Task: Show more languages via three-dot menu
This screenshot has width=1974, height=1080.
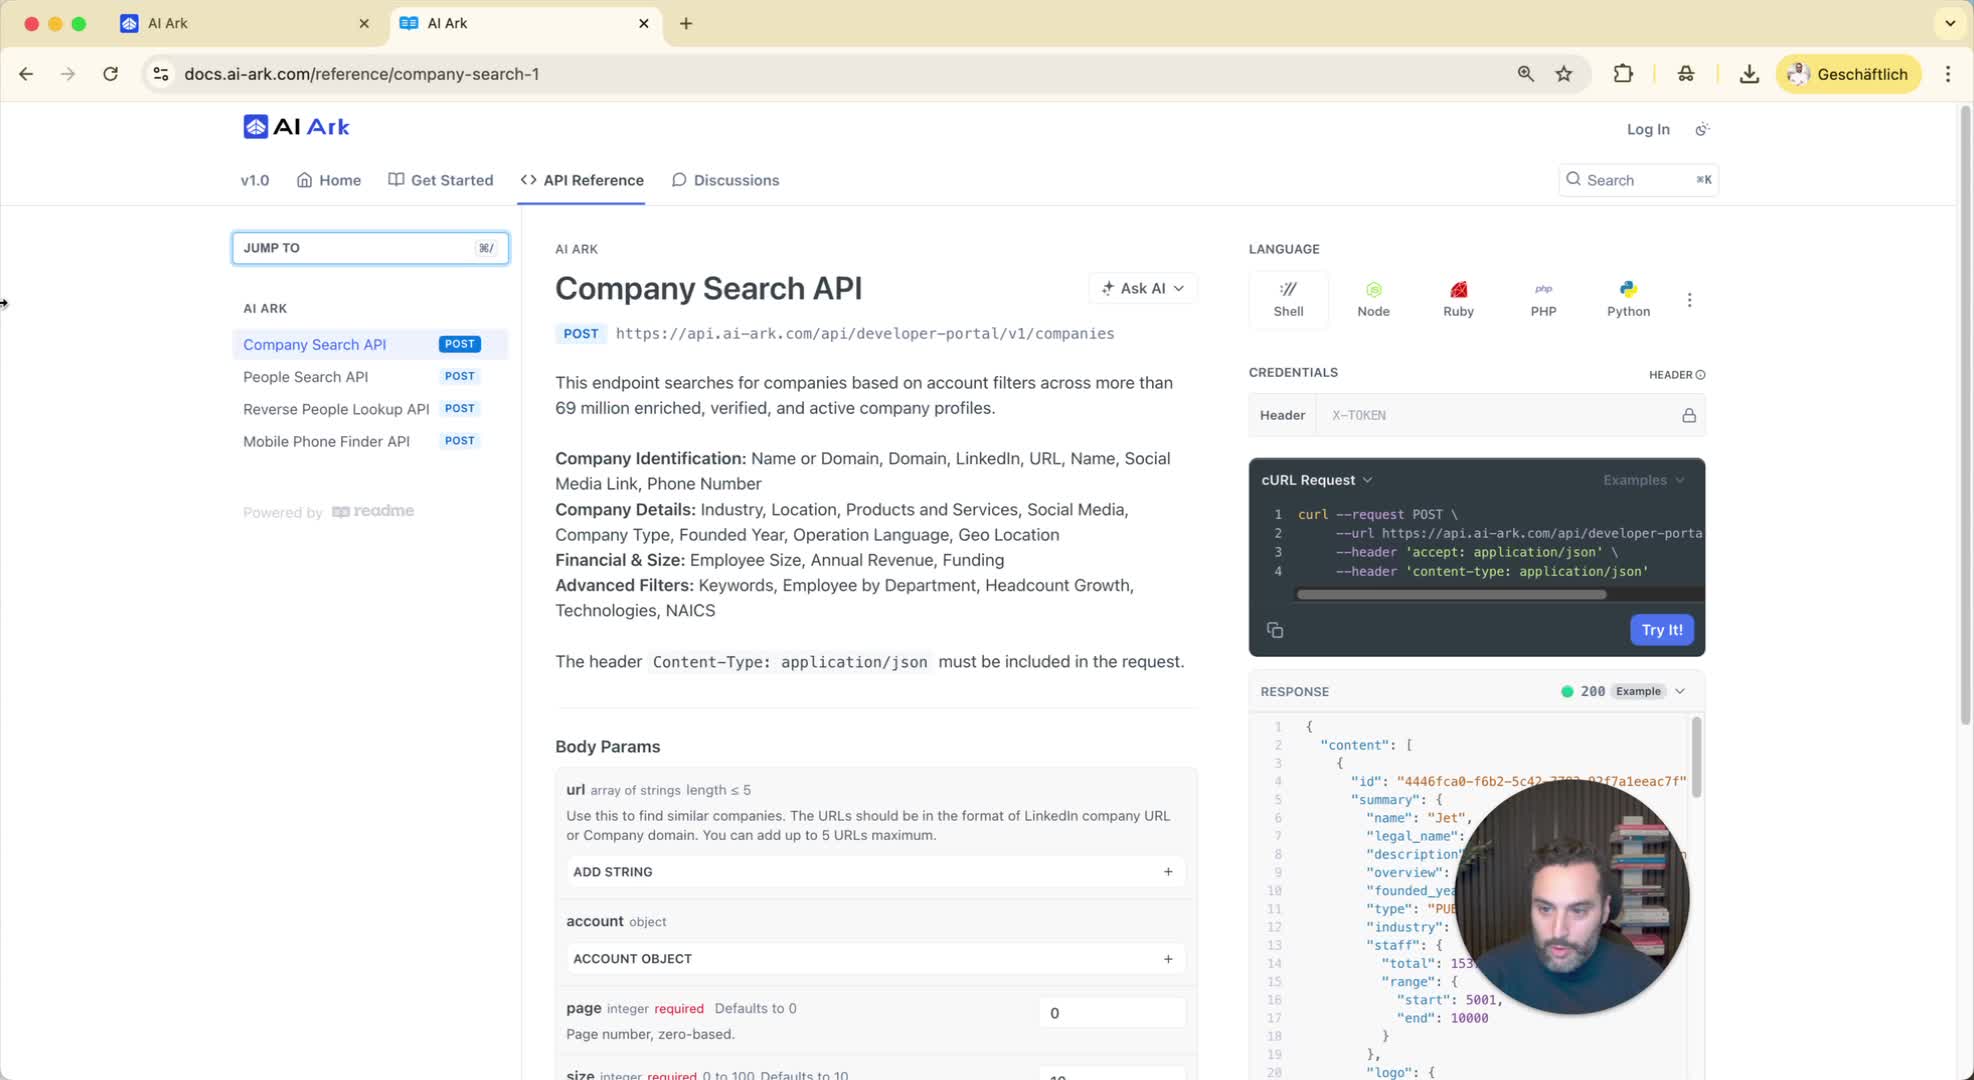Action: coord(1690,300)
